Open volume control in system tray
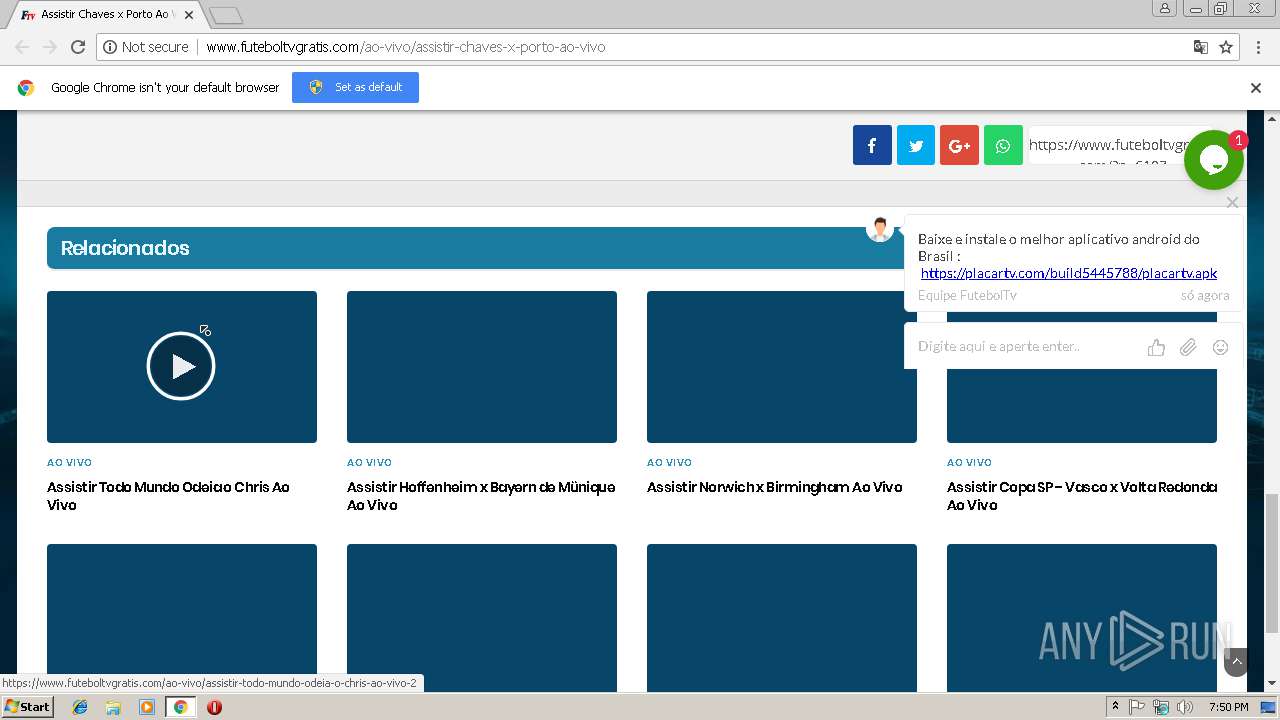The image size is (1280, 720). pos(1185,707)
